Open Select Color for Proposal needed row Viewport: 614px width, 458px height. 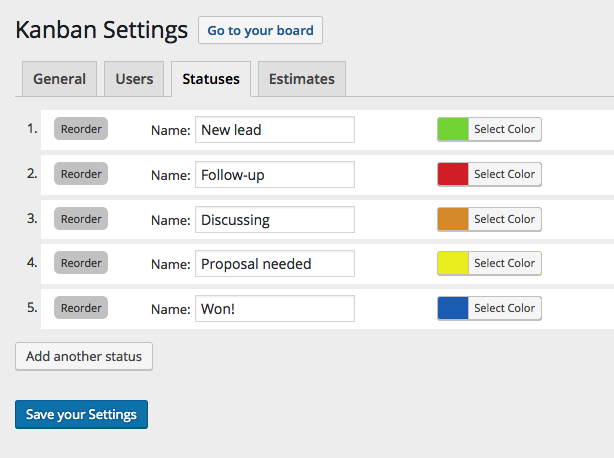tap(505, 263)
